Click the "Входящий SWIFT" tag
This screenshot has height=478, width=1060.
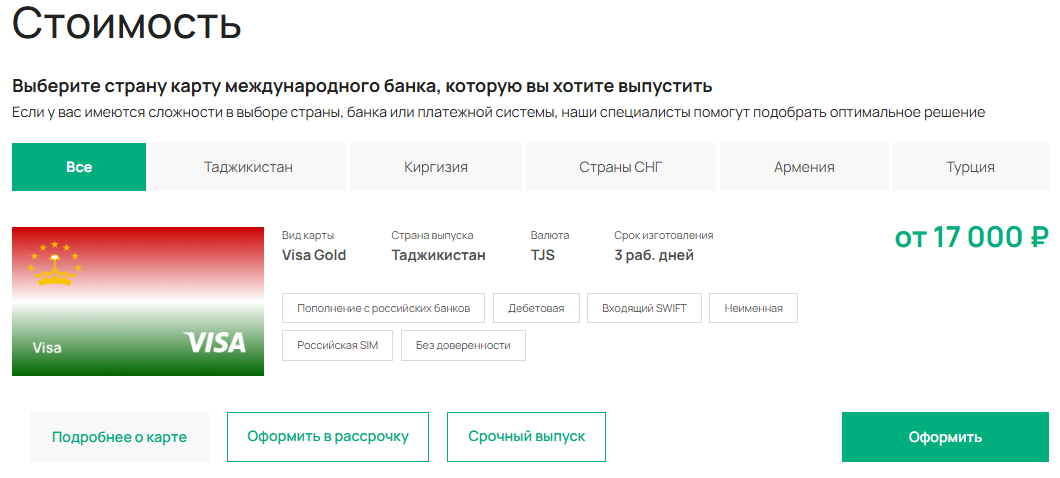click(x=644, y=308)
